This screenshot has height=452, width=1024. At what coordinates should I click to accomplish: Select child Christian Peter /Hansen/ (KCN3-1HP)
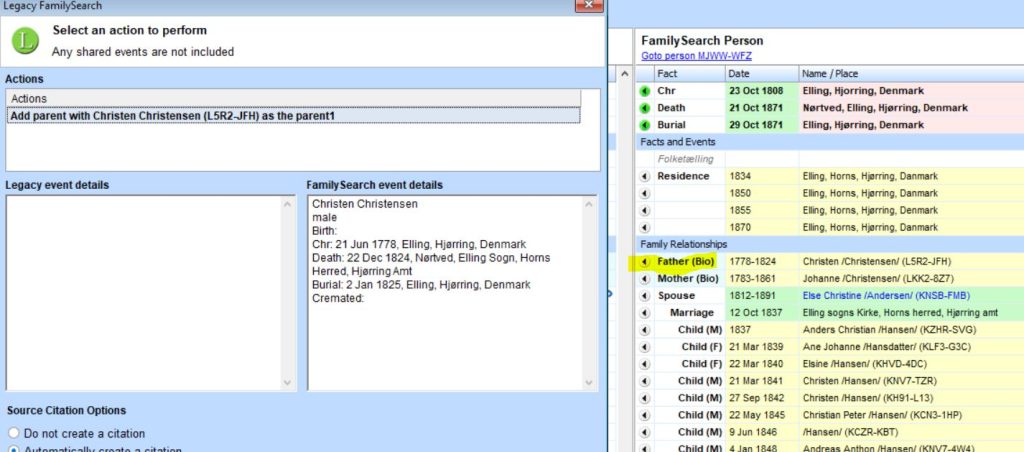[x=882, y=415]
